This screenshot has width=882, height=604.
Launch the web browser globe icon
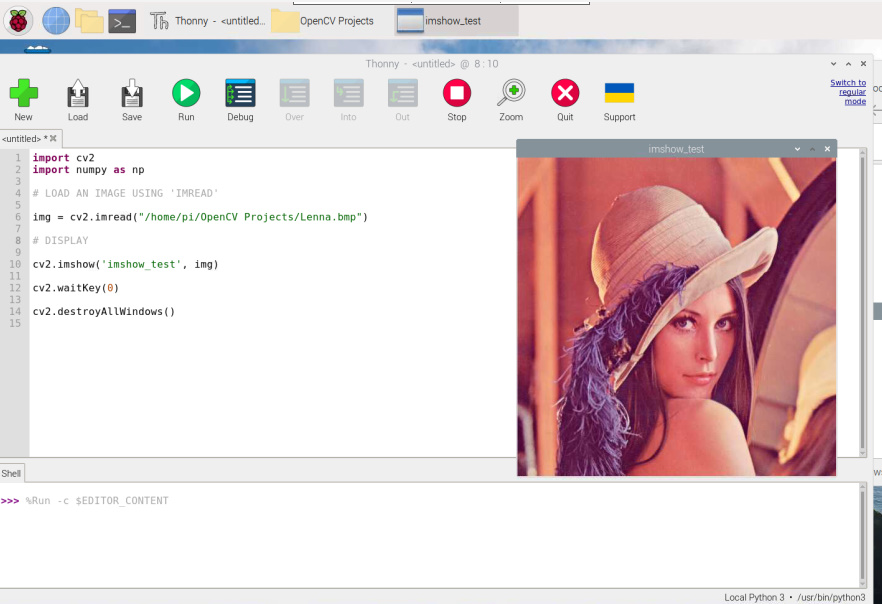(x=56, y=21)
